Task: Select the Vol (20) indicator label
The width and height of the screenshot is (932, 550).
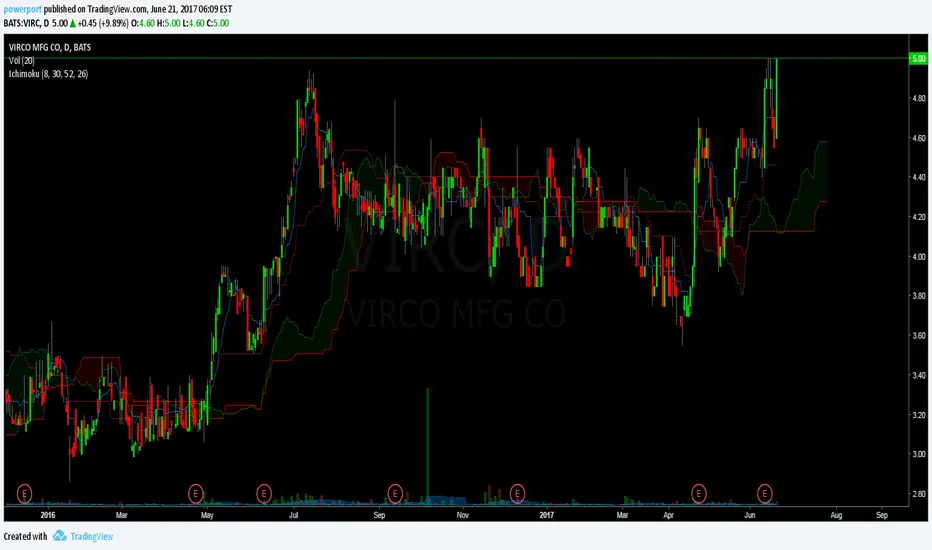Action: point(21,61)
